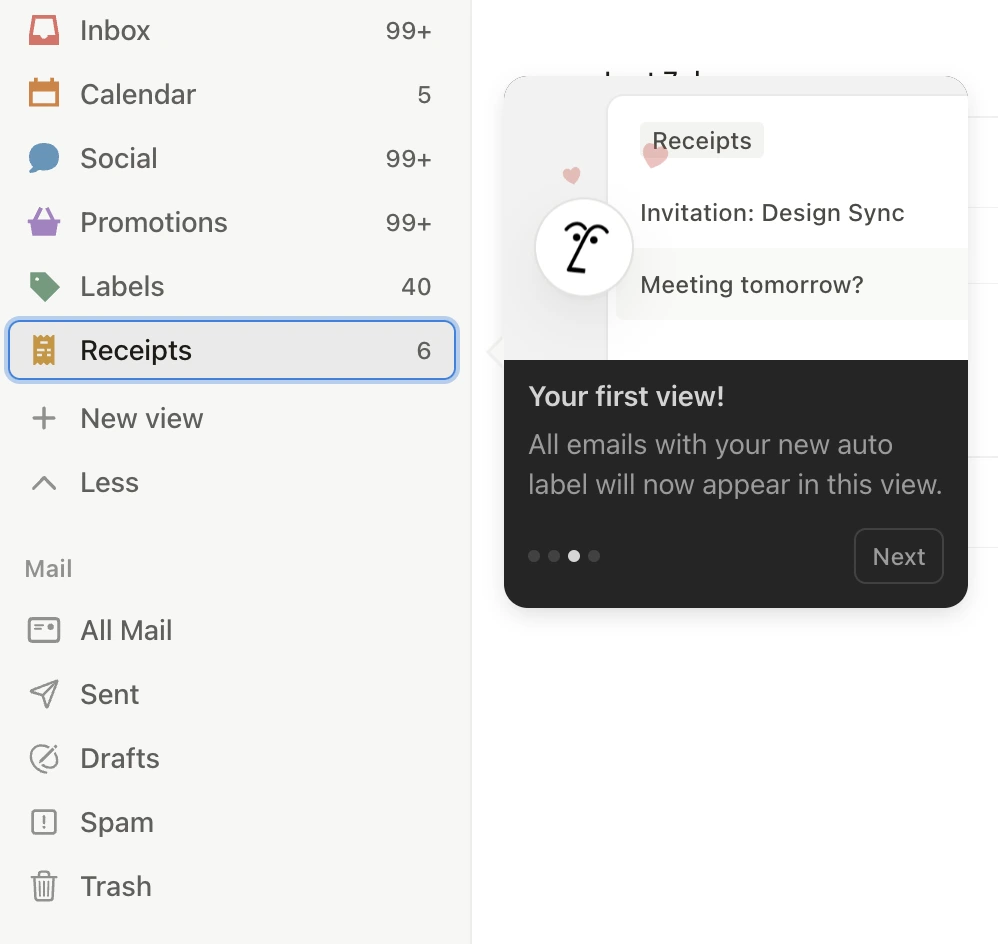This screenshot has width=998, height=944.
Task: Click the red Inbox tray icon
Action: [44, 30]
